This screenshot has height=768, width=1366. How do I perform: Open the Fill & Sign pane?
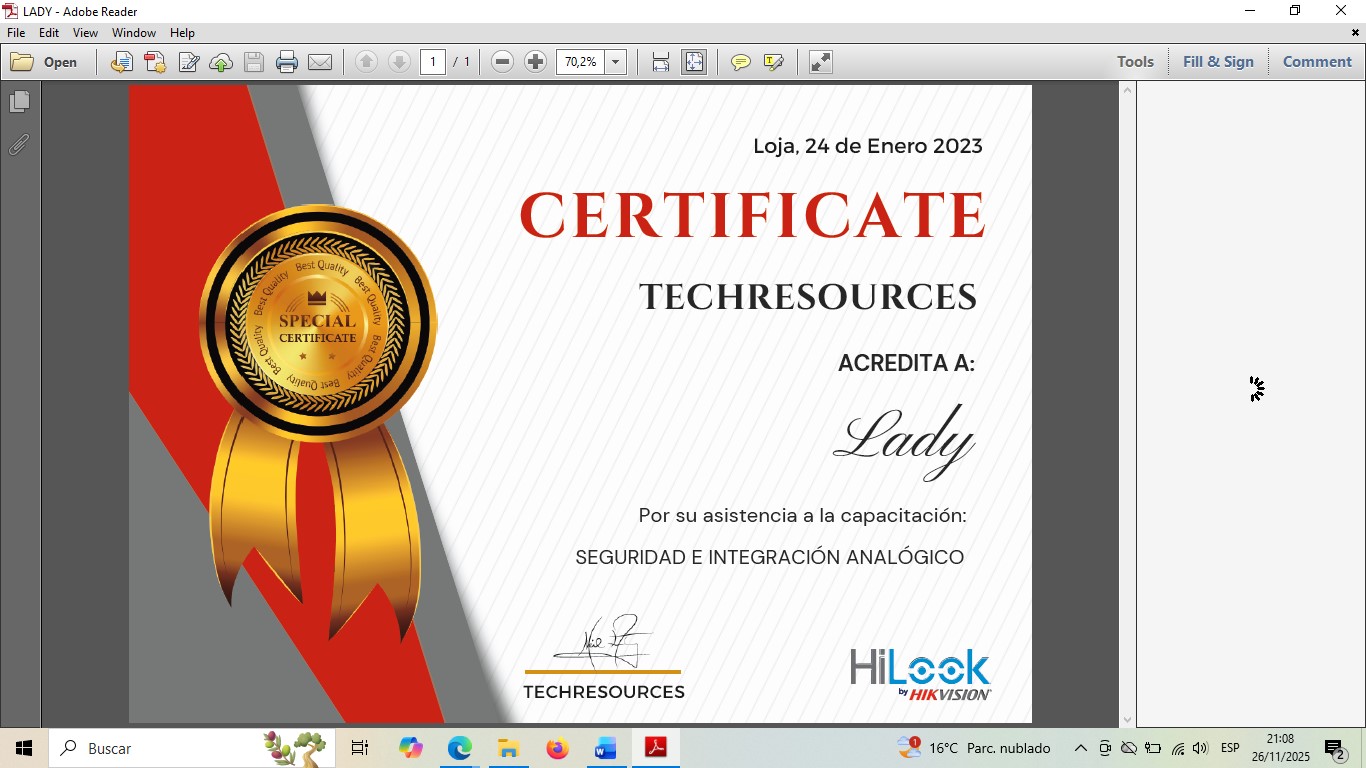click(1217, 62)
